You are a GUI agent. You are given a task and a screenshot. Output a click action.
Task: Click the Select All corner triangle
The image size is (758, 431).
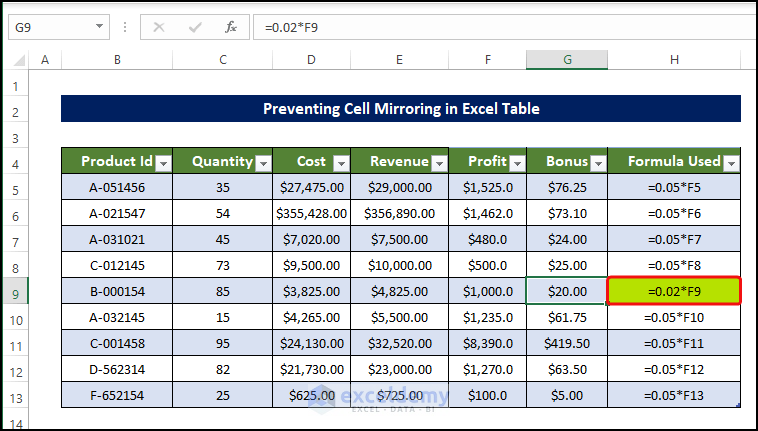click(17, 61)
